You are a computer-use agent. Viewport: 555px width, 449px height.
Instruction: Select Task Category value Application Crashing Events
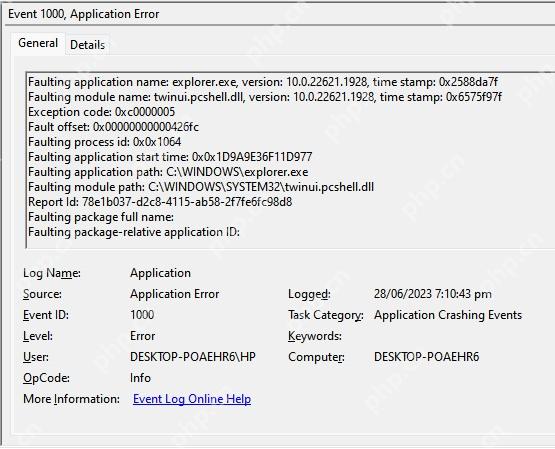coord(448,315)
